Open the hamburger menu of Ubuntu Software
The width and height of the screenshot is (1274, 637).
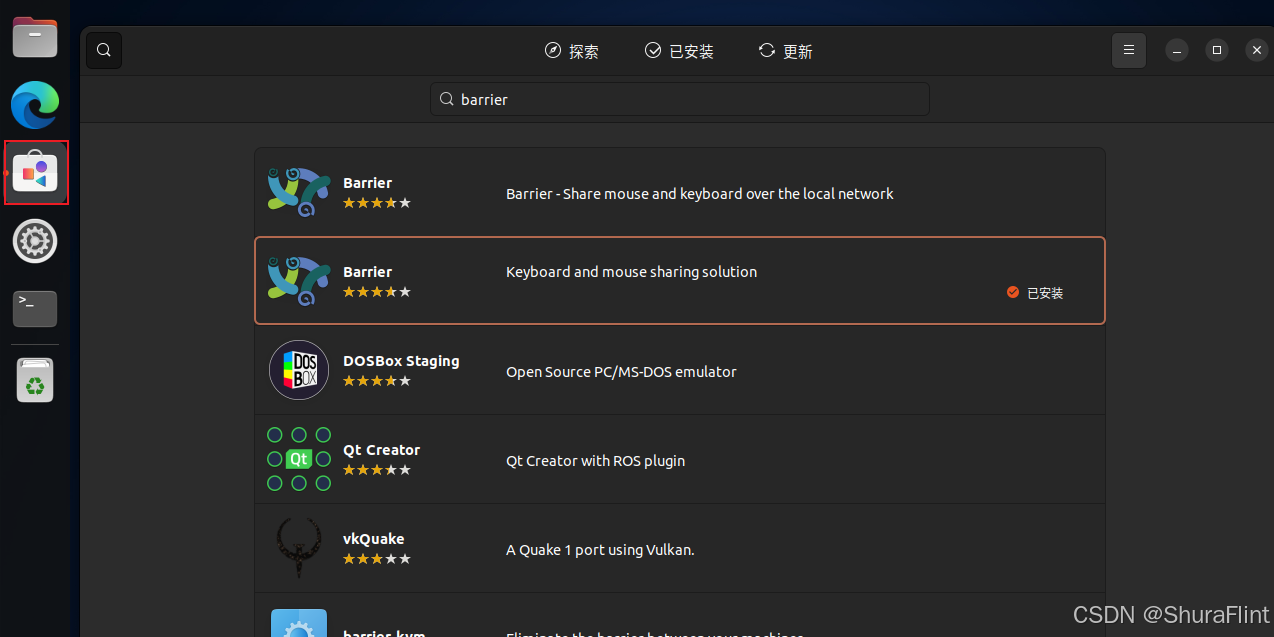tap(1129, 50)
